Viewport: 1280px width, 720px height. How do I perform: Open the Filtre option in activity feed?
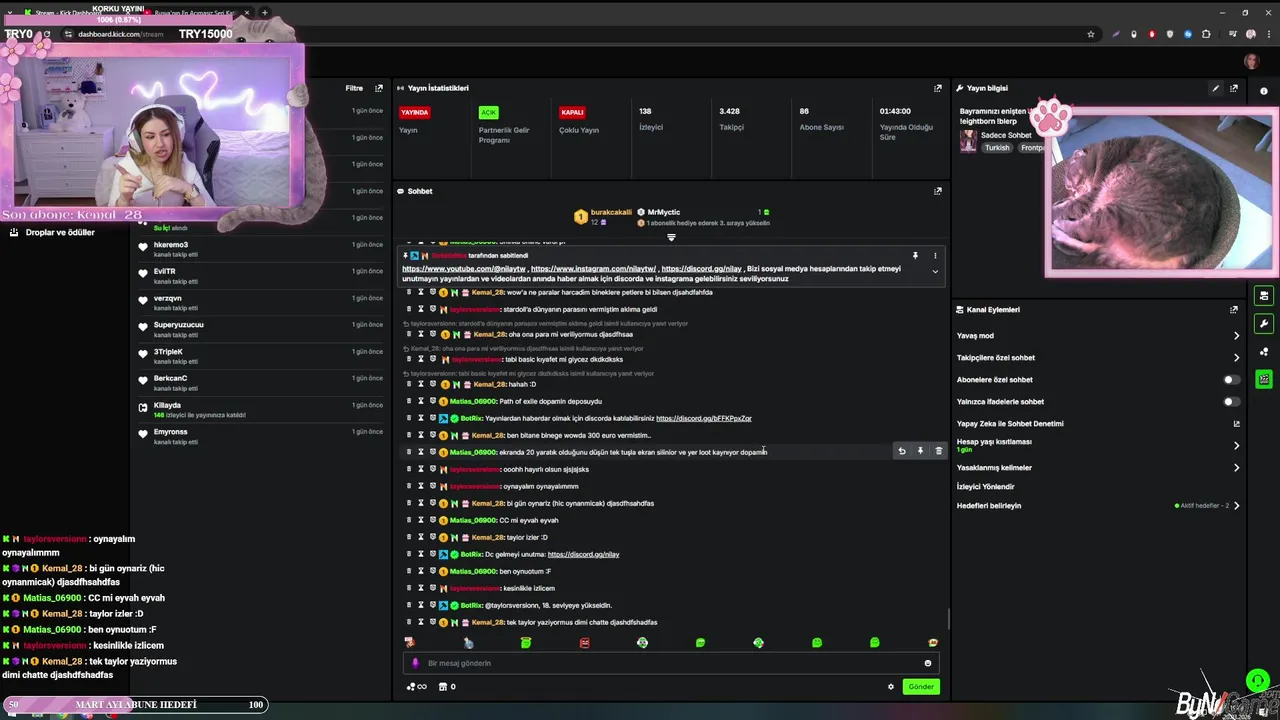[x=354, y=88]
